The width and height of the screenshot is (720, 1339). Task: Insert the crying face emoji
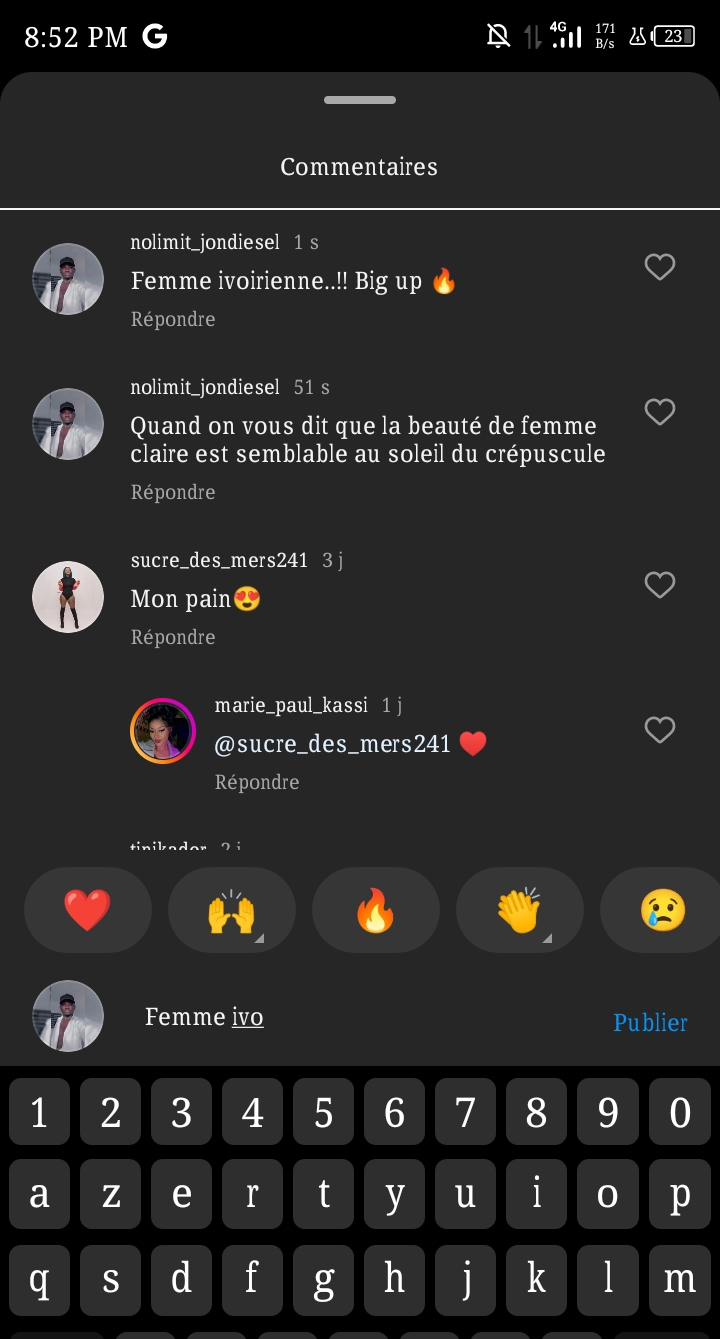click(662, 910)
